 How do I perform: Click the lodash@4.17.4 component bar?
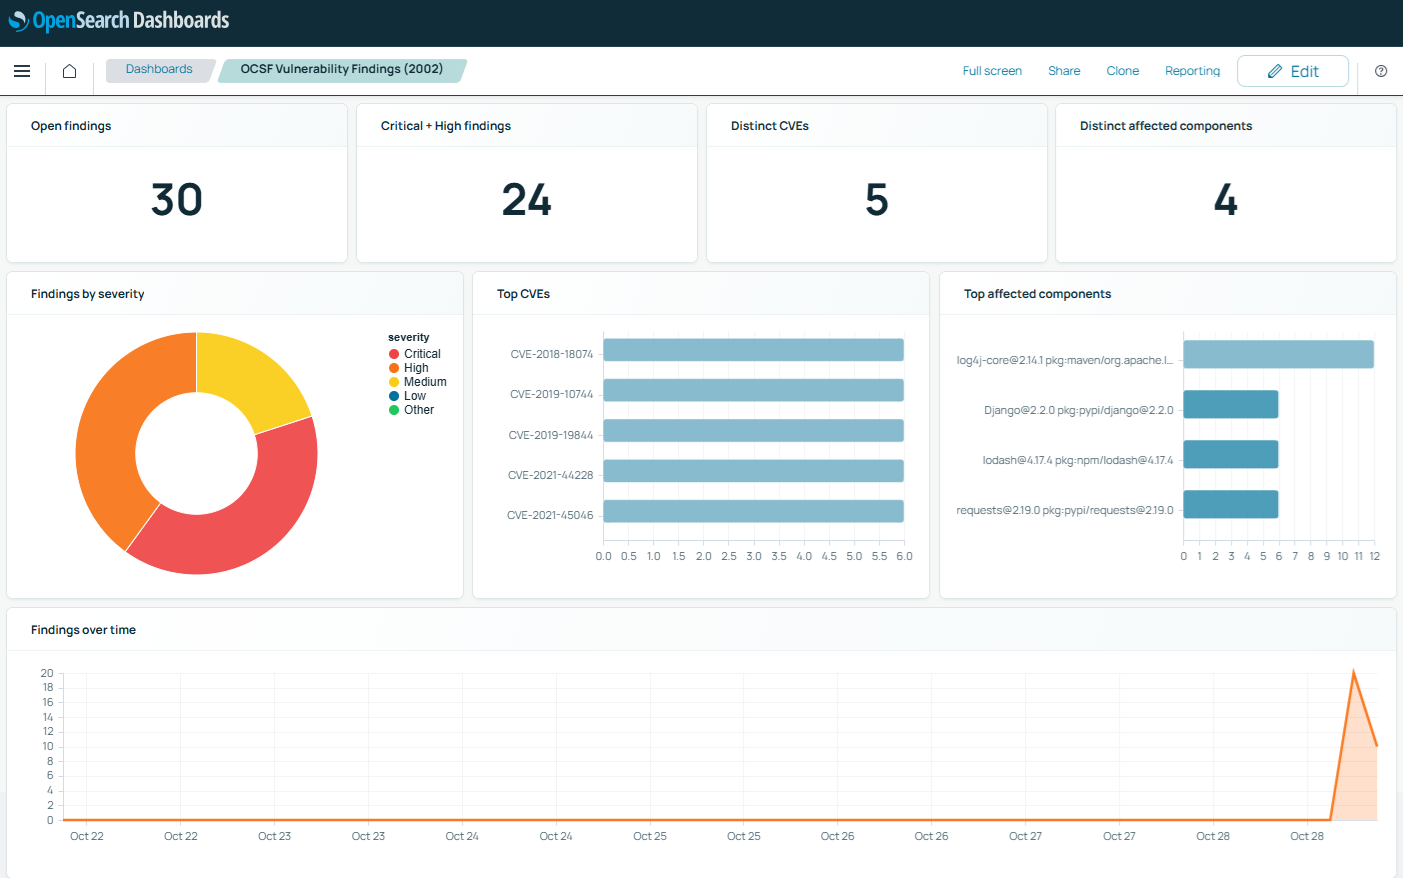pyautogui.click(x=1230, y=454)
